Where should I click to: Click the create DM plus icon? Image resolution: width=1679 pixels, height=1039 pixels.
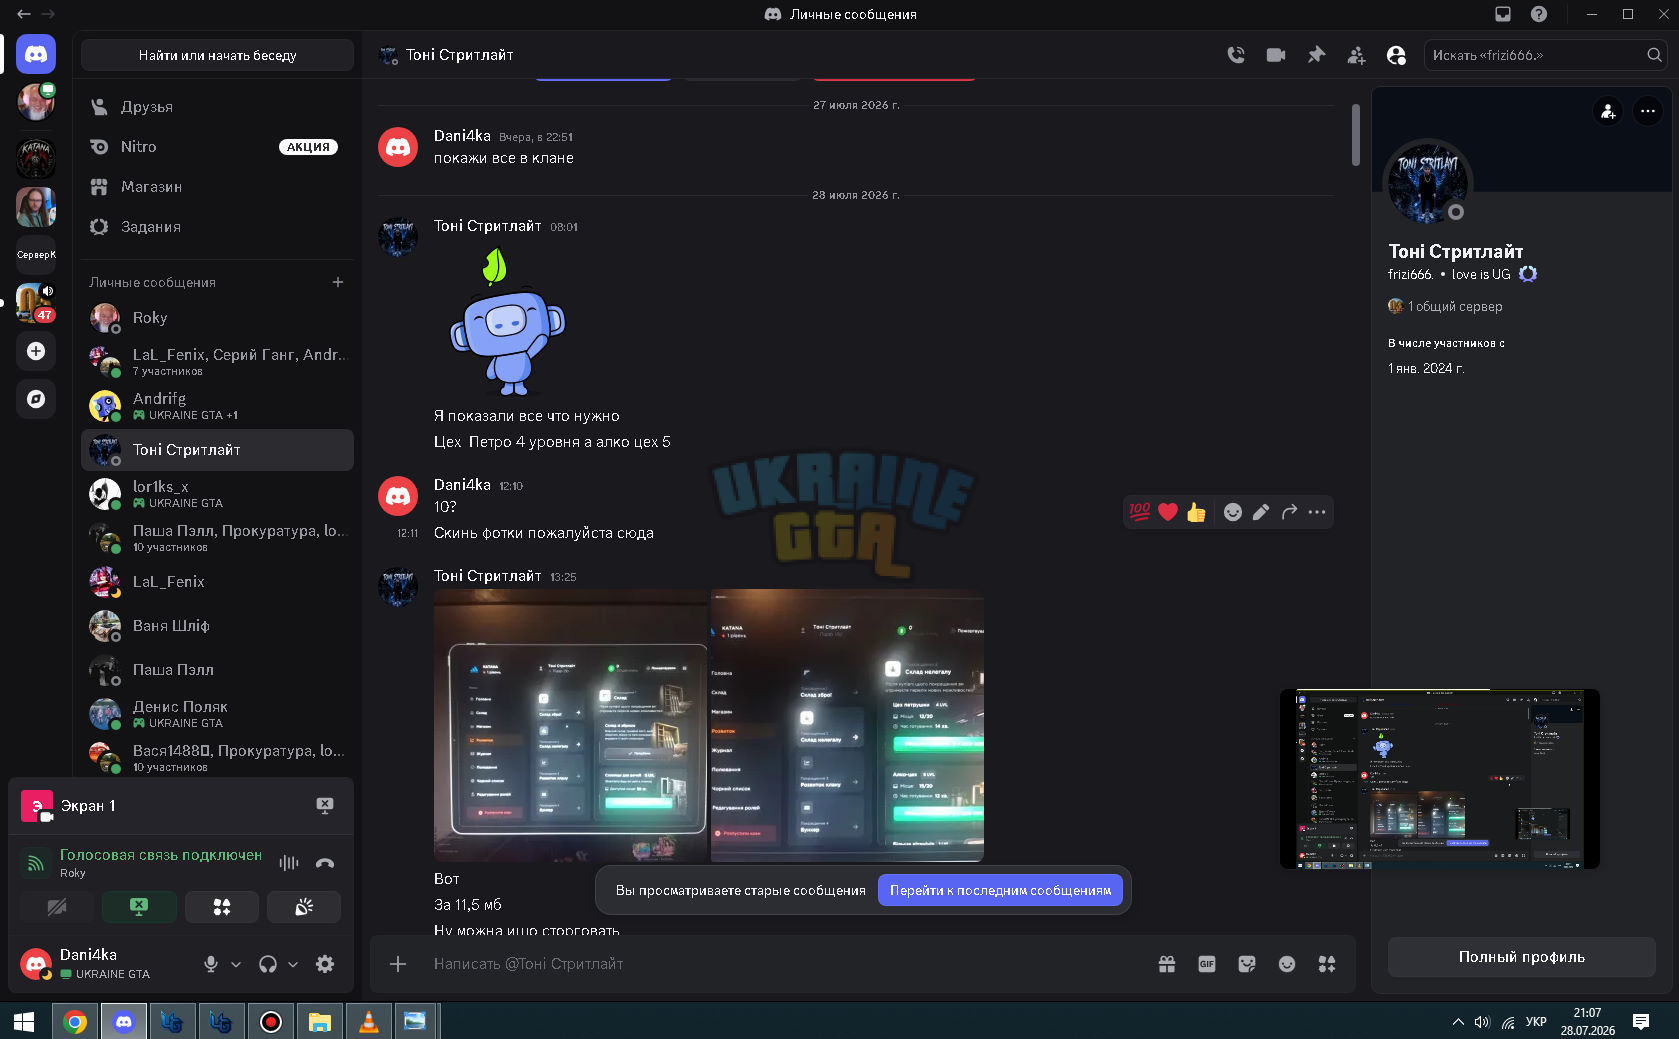[x=338, y=282]
